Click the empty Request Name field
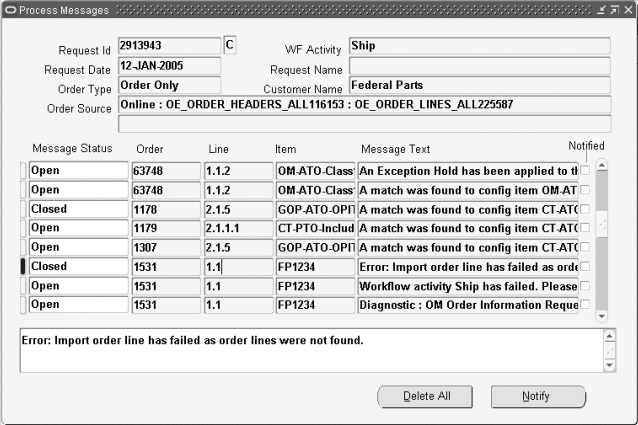 pos(480,65)
